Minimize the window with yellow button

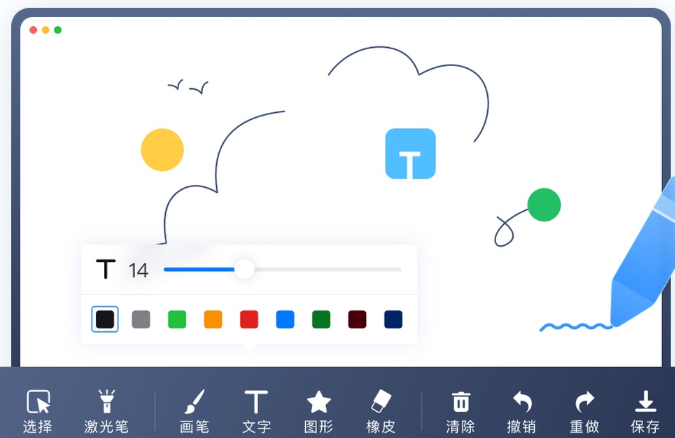click(x=46, y=30)
